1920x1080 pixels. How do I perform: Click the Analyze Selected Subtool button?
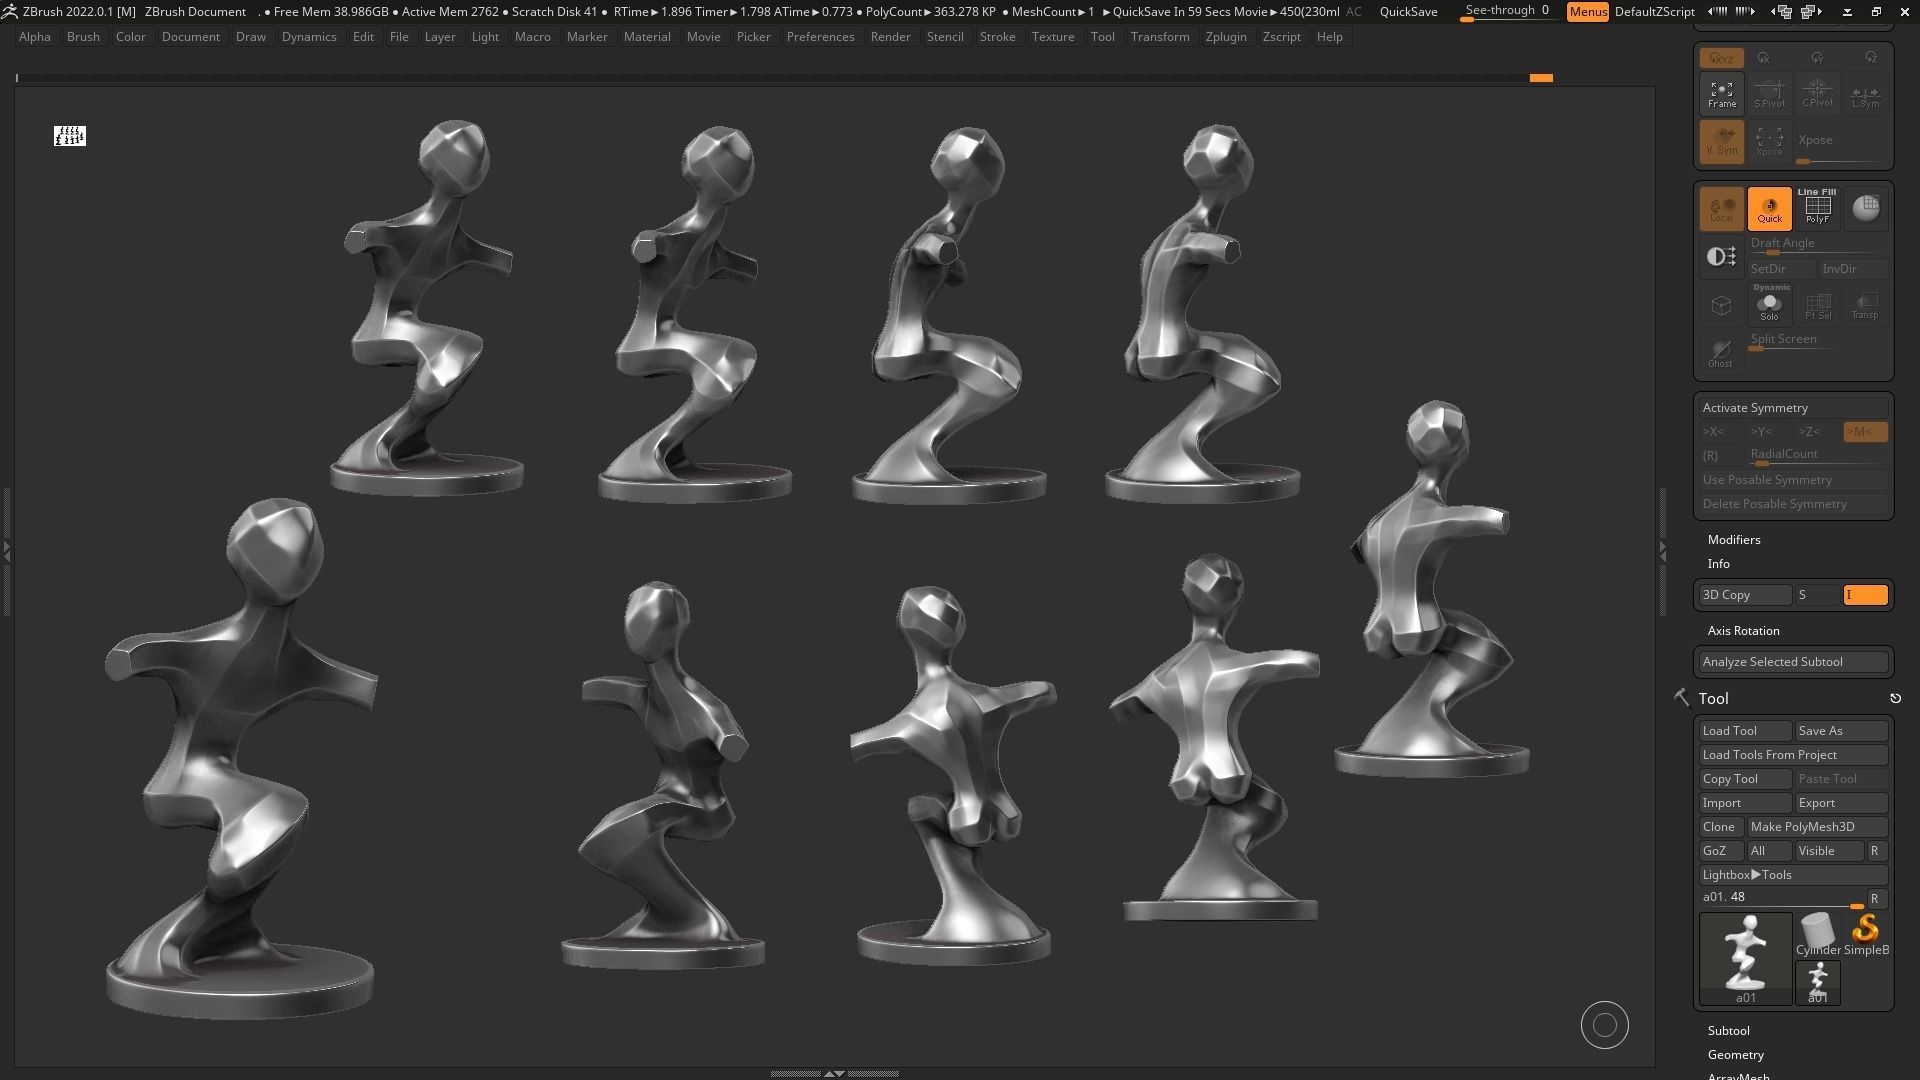(x=1793, y=662)
